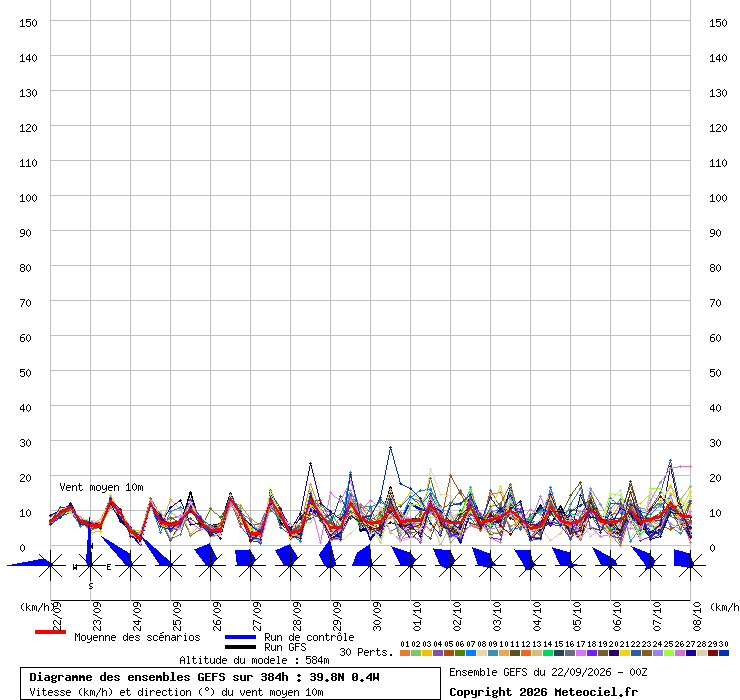This screenshot has height=700, width=740.
Task: Click the wind direction rose at 30/09
Action: (370, 565)
